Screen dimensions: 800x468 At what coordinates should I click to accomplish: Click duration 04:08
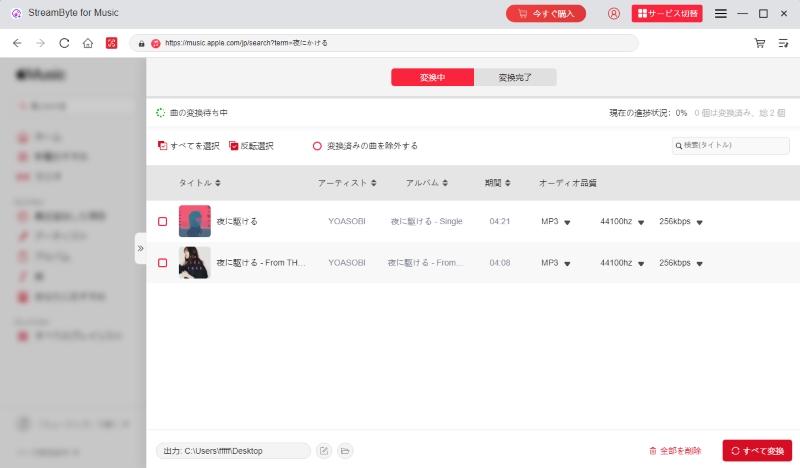pyautogui.click(x=499, y=263)
